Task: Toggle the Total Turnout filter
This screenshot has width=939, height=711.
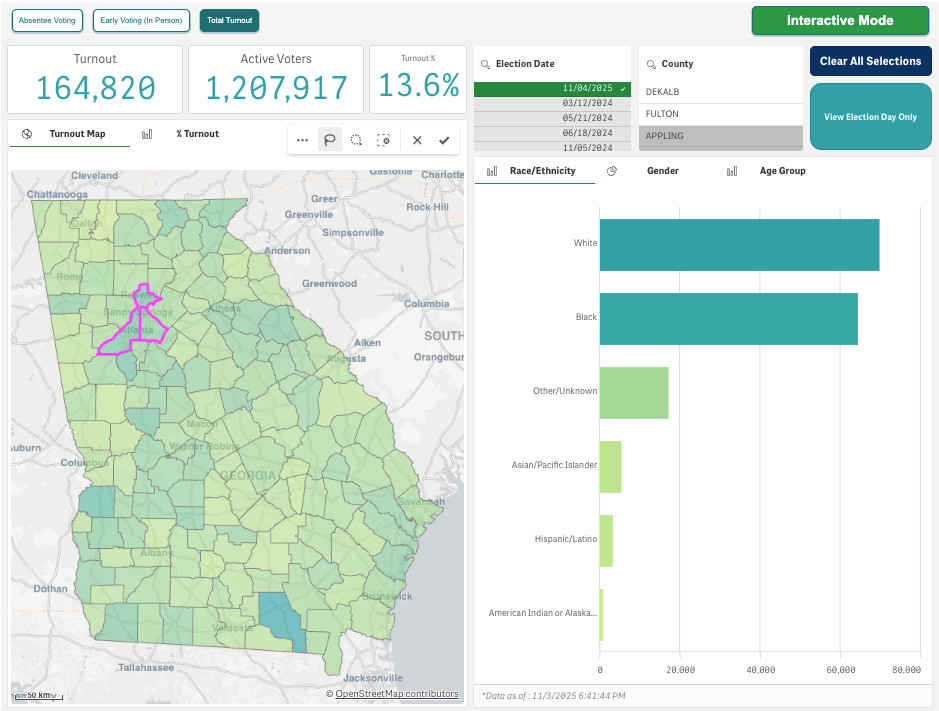Action: 229,20
